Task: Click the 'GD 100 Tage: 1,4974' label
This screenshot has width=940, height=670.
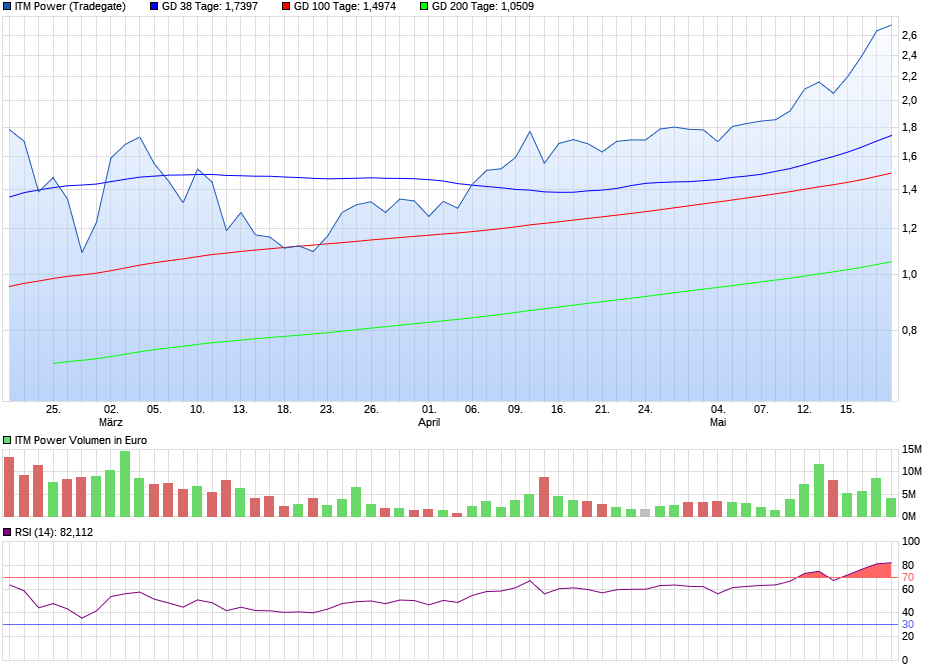Action: pos(345,7)
